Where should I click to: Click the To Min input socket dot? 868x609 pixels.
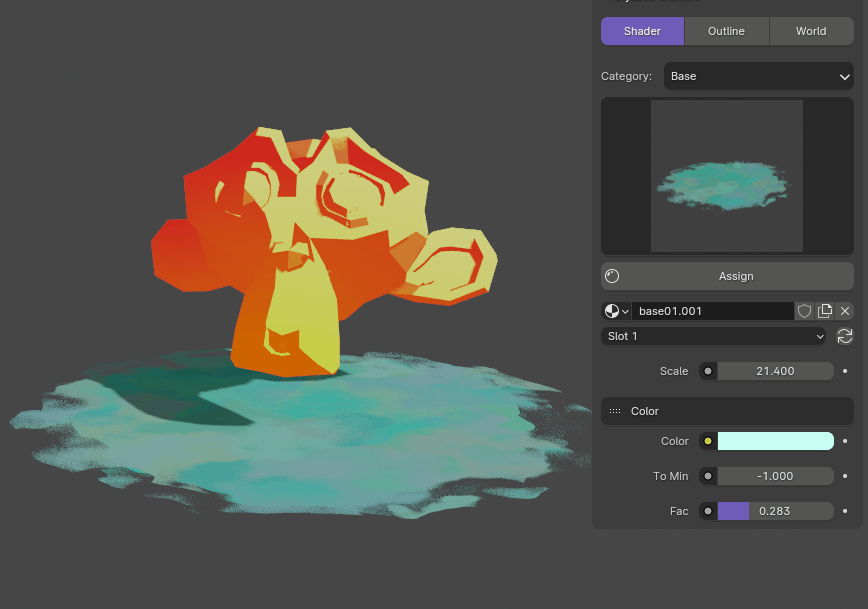tap(708, 476)
